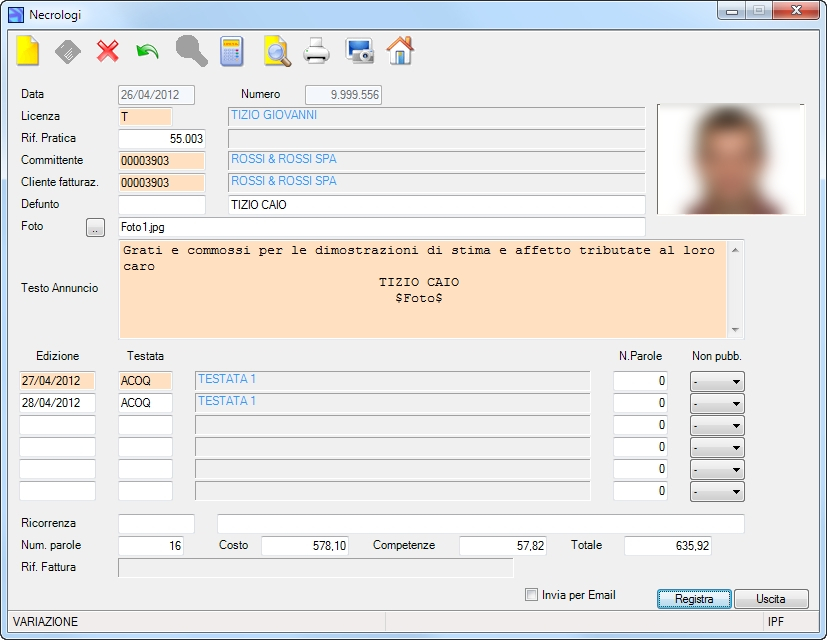This screenshot has width=827, height=640.
Task: Open Non pubb. dropdown for 27/04/2012 row
Action: click(x=717, y=381)
